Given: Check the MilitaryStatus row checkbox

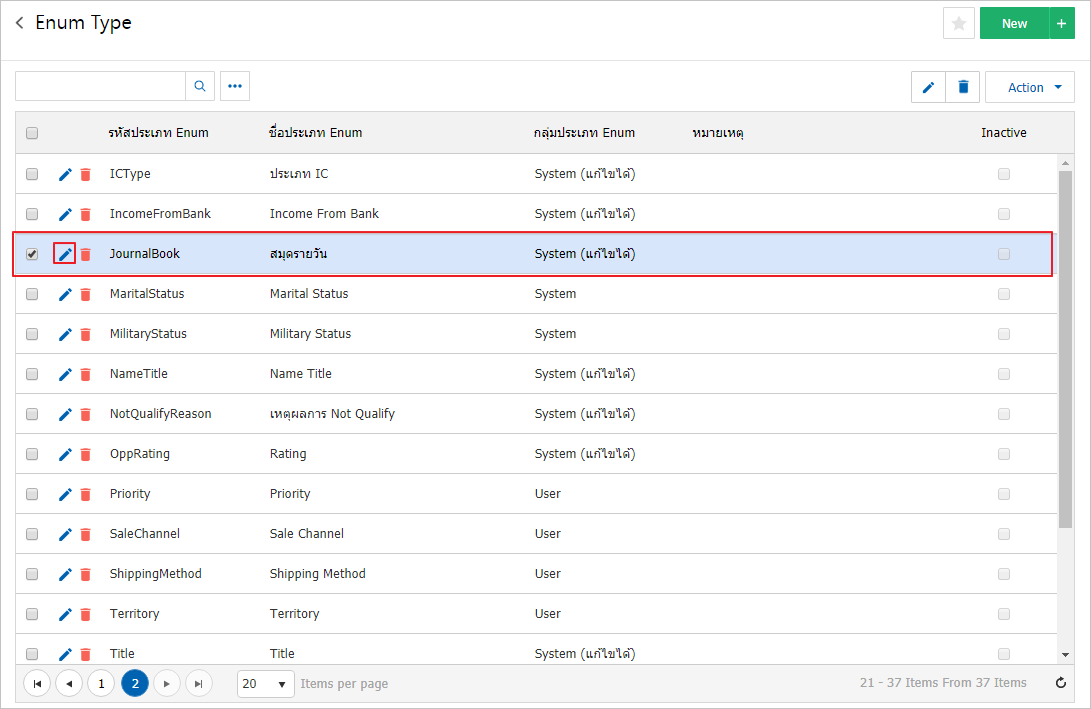Looking at the screenshot, I should coord(32,334).
